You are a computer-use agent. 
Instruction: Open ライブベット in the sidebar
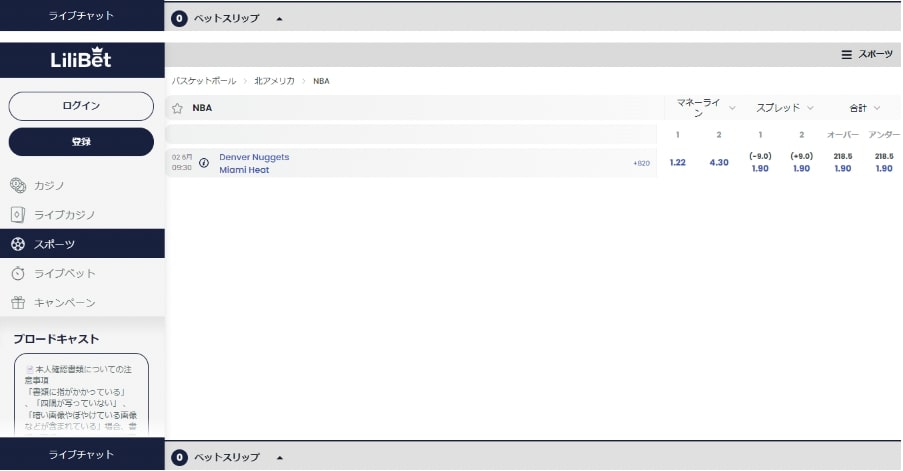tap(82, 274)
